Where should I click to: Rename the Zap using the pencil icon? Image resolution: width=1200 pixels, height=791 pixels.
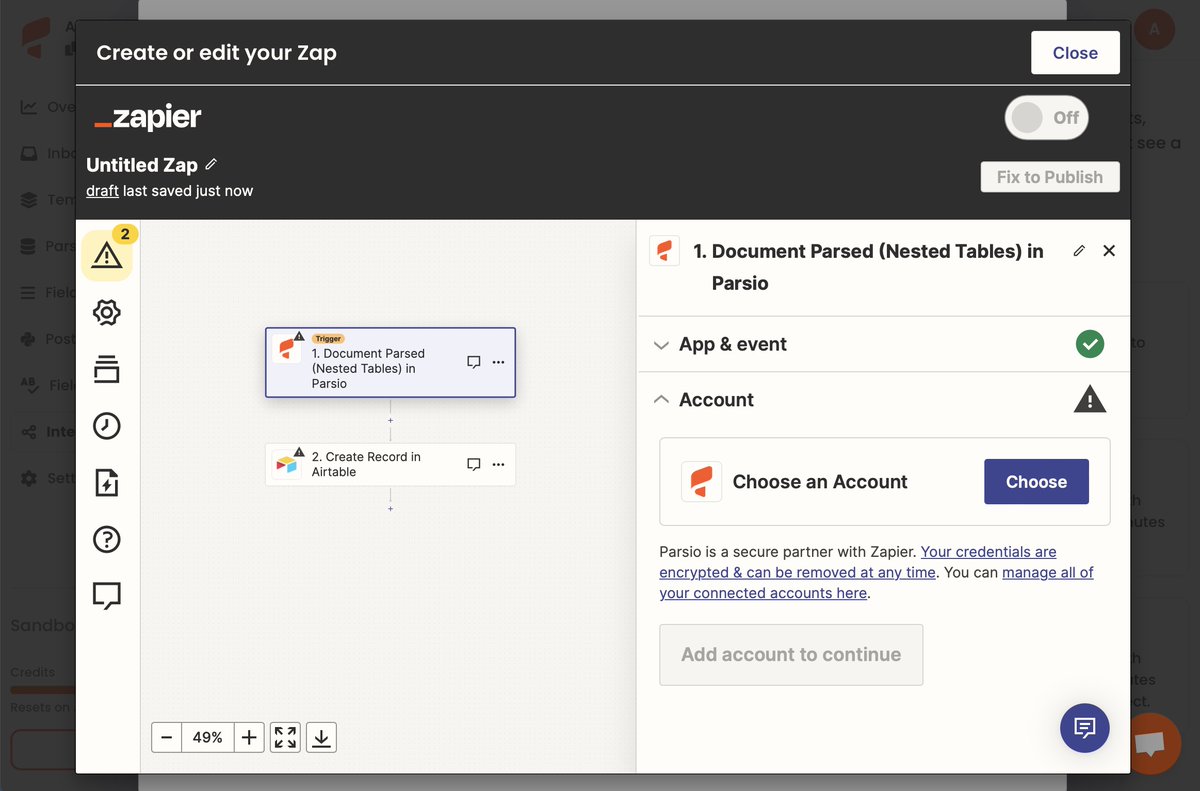211,165
